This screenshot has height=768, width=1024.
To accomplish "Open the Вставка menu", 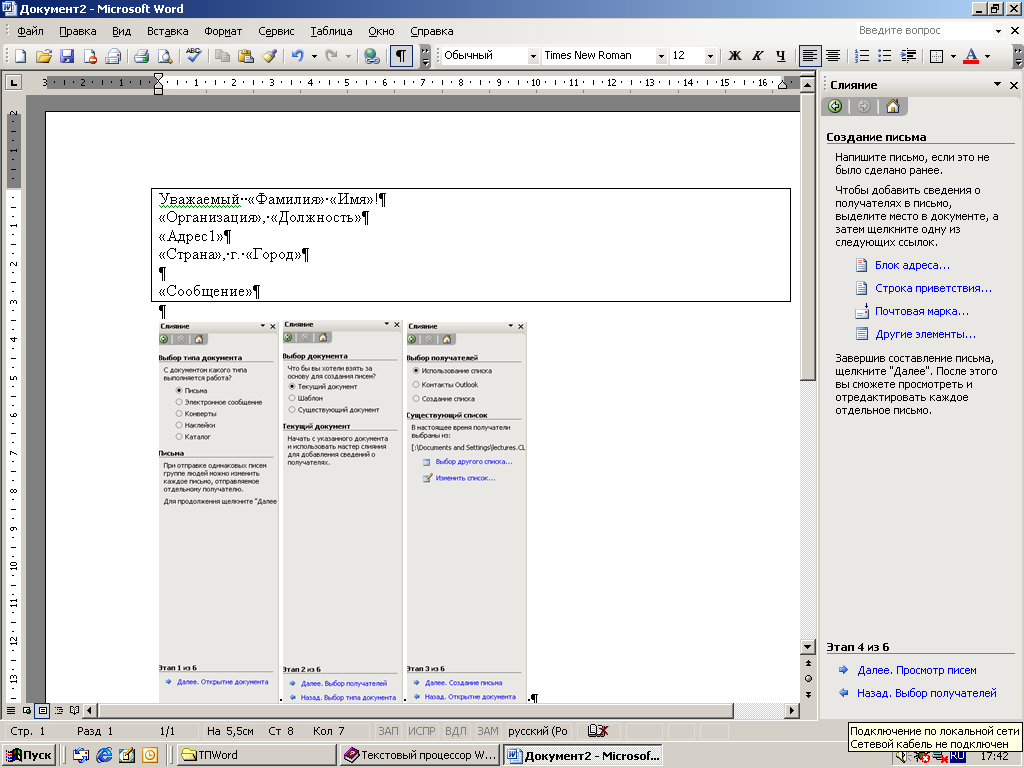I will click(x=168, y=31).
